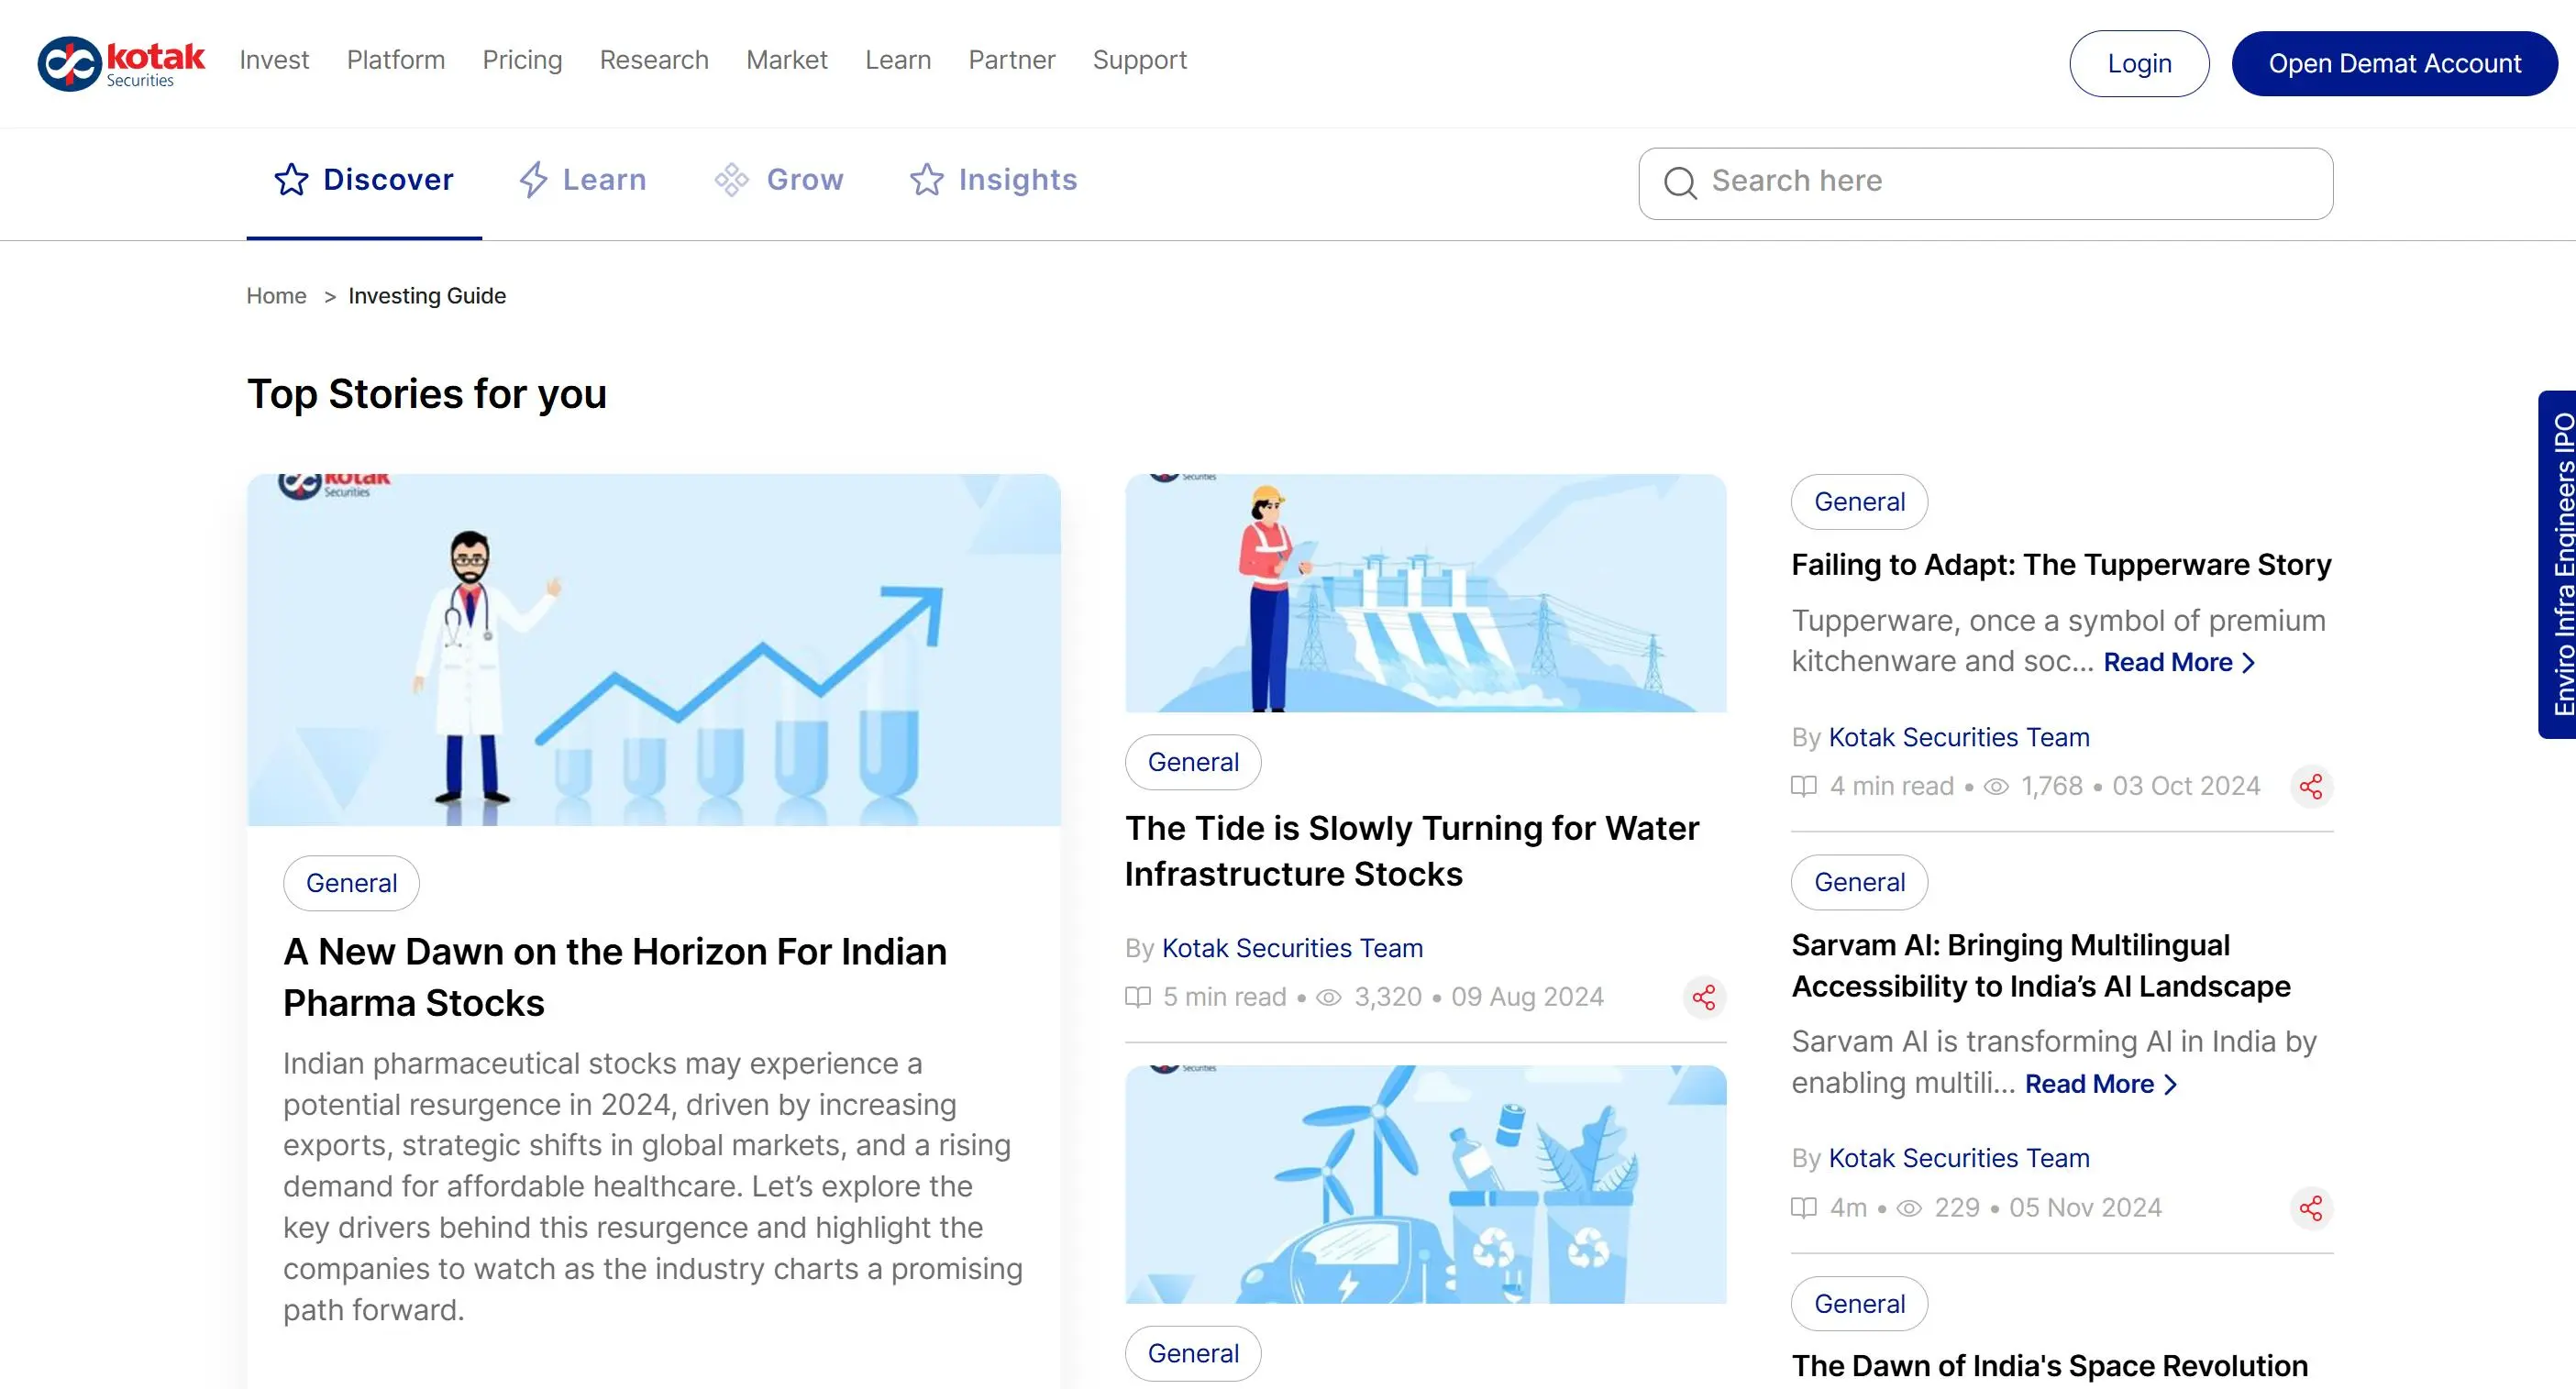Click the Login button

[x=2139, y=63]
